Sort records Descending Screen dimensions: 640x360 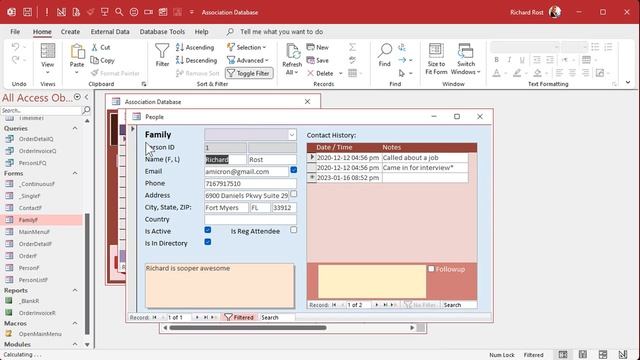(196, 60)
